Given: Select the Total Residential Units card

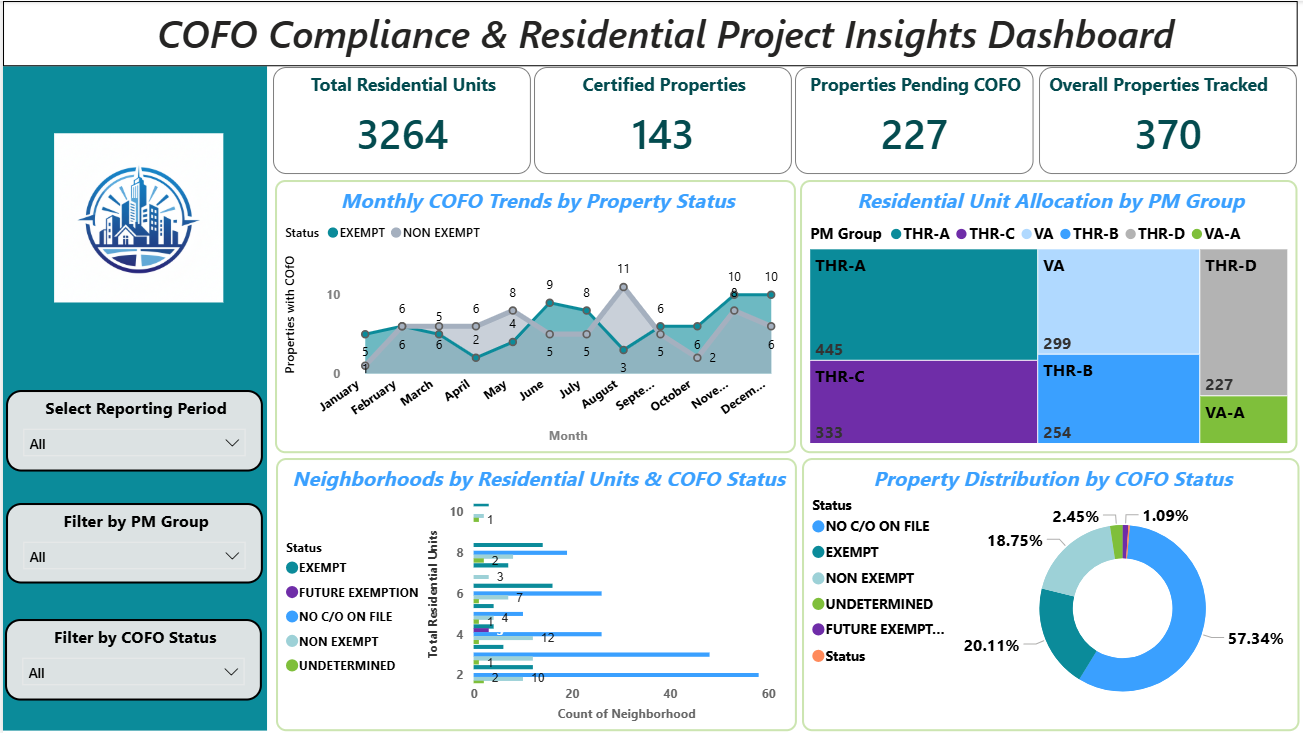Looking at the screenshot, I should pos(402,120).
